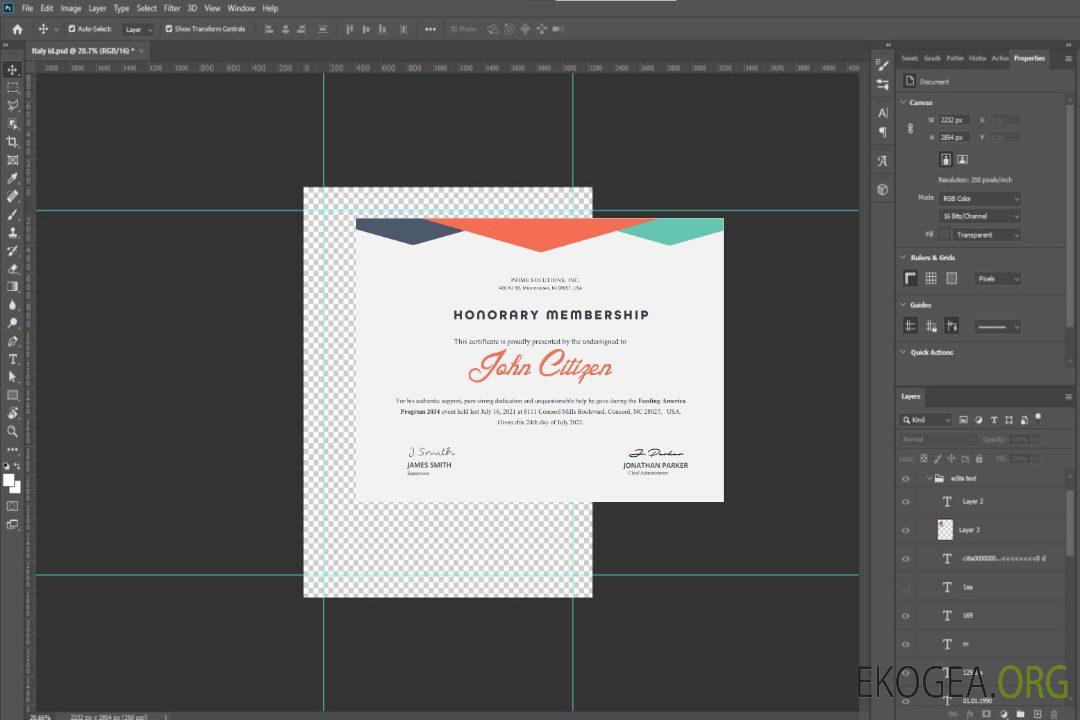The image size is (1080, 720).
Task: Open the Fill Transparent dropdown
Action: (986, 235)
